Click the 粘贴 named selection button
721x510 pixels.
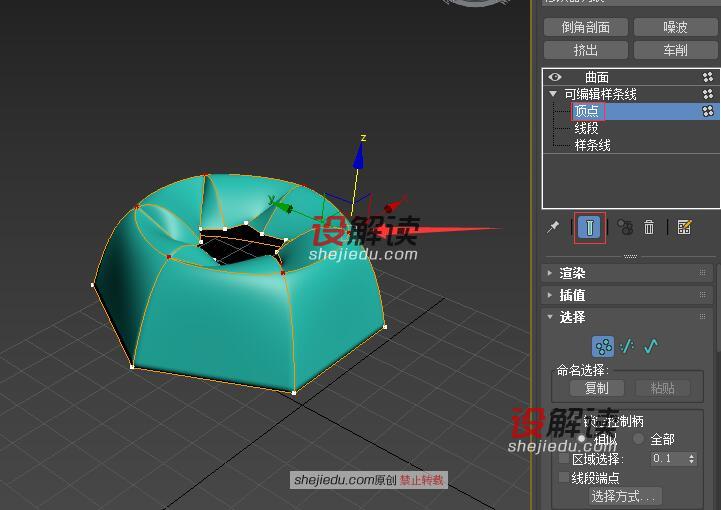tap(663, 388)
